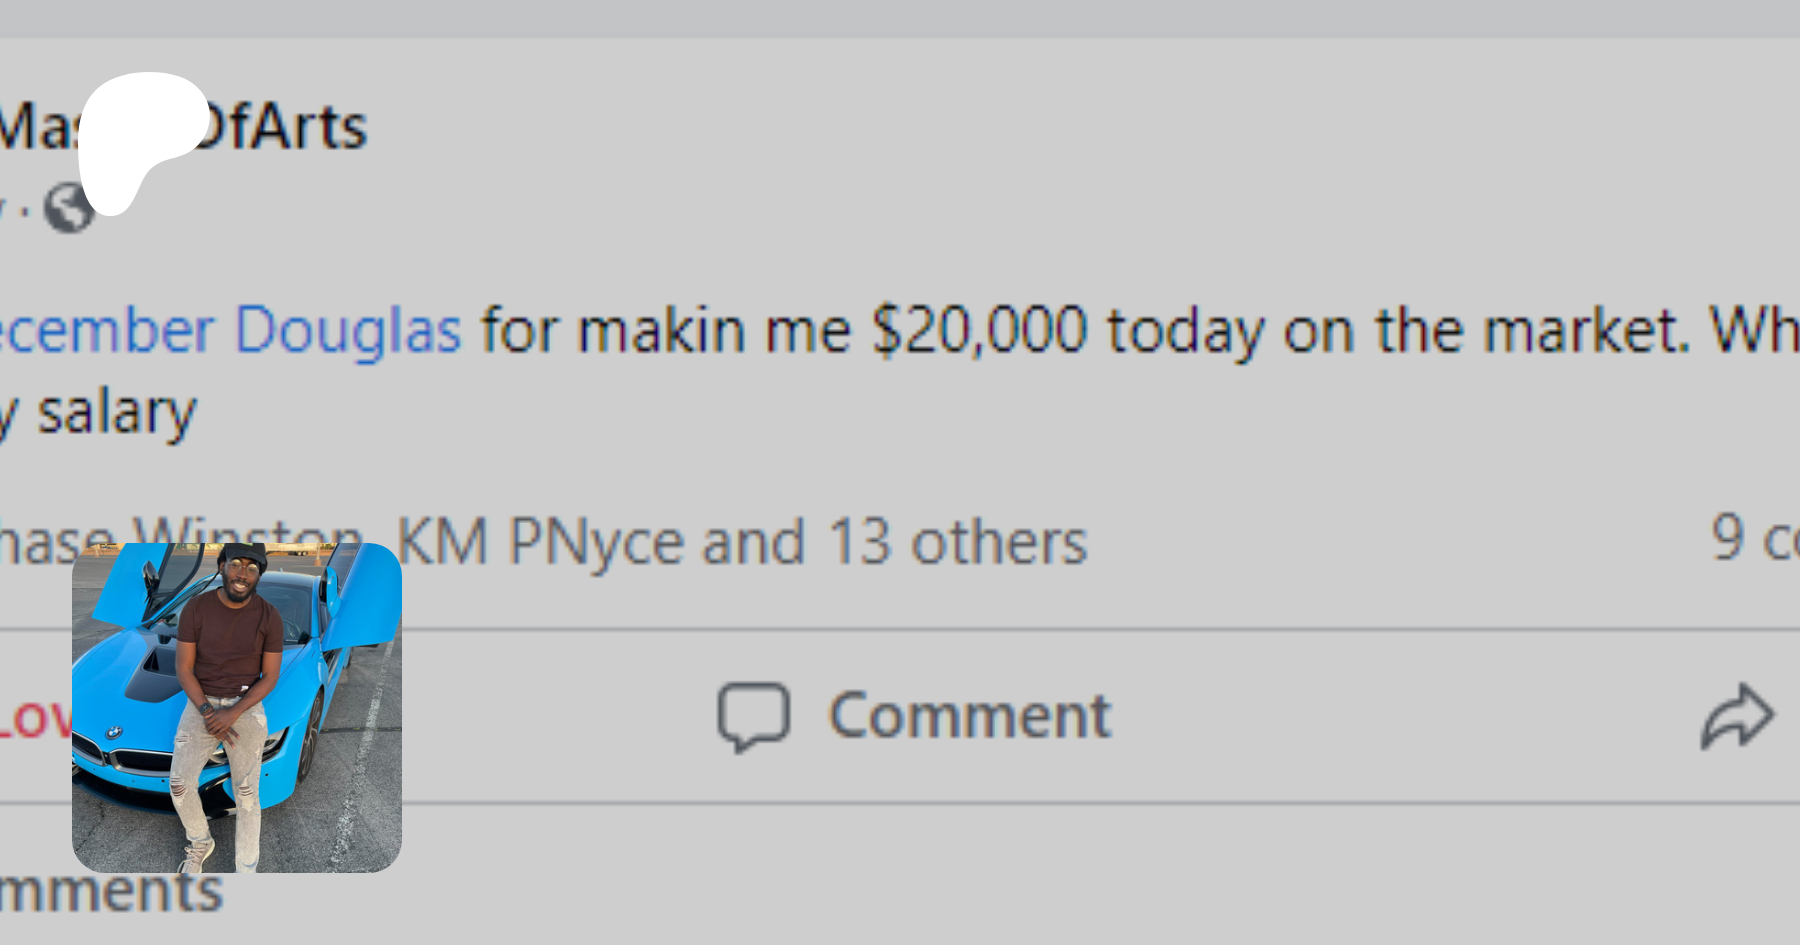Open the page name ending in OfArts
The image size is (1800, 945).
click(280, 127)
